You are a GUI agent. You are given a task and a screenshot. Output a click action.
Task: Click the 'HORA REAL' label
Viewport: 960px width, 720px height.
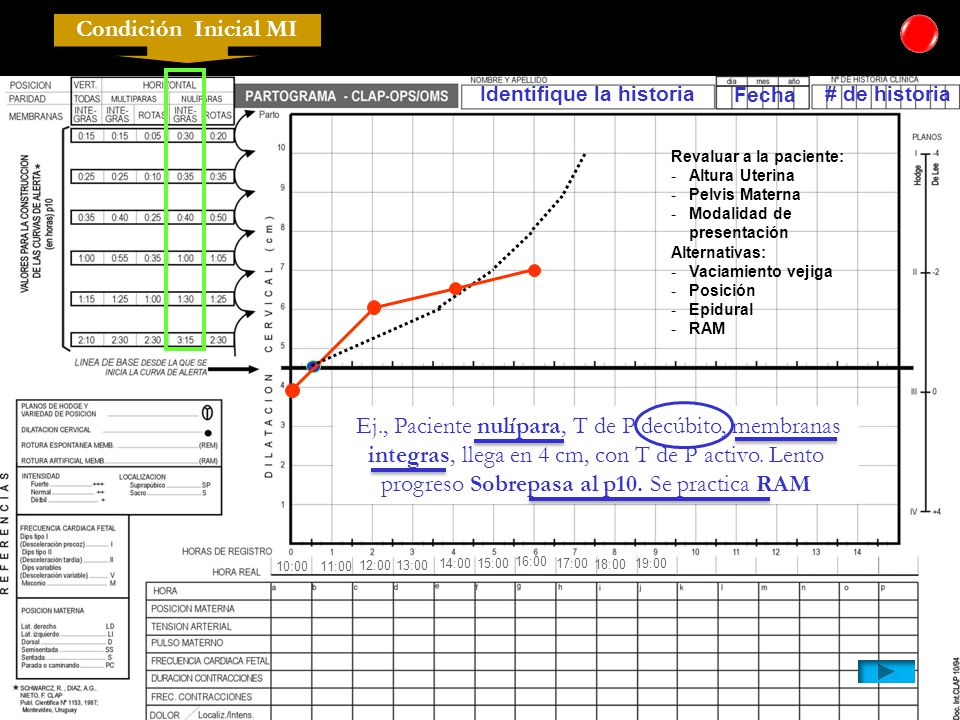click(236, 572)
